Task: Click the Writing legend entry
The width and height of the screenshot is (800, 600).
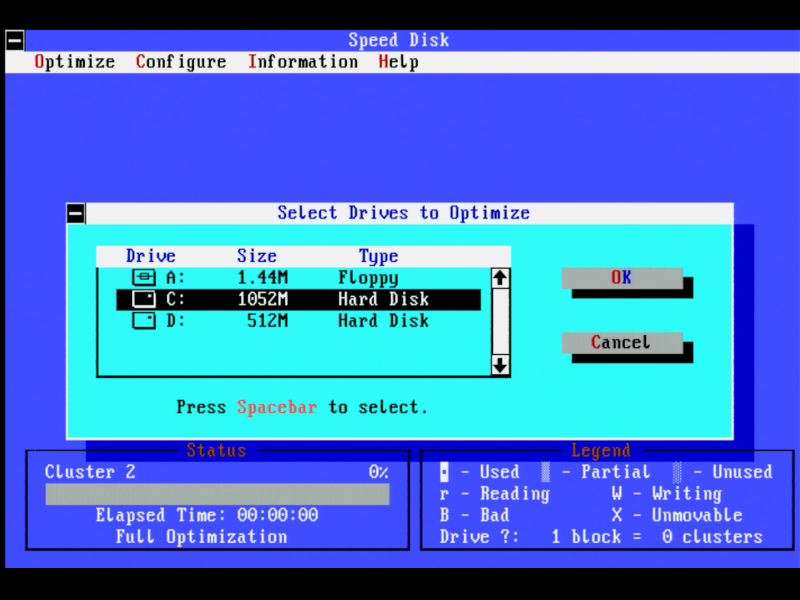Action: click(667, 494)
